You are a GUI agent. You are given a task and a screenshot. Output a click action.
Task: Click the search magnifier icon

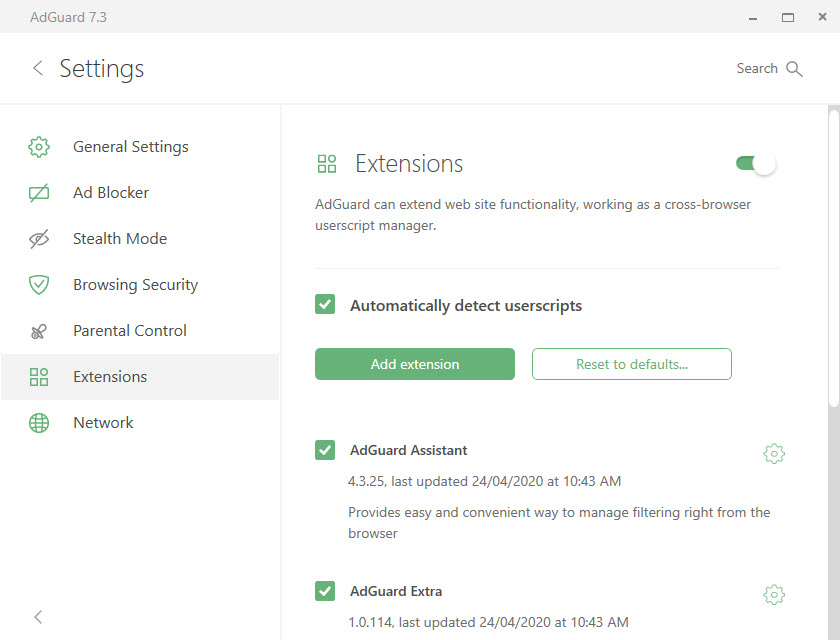coord(794,69)
